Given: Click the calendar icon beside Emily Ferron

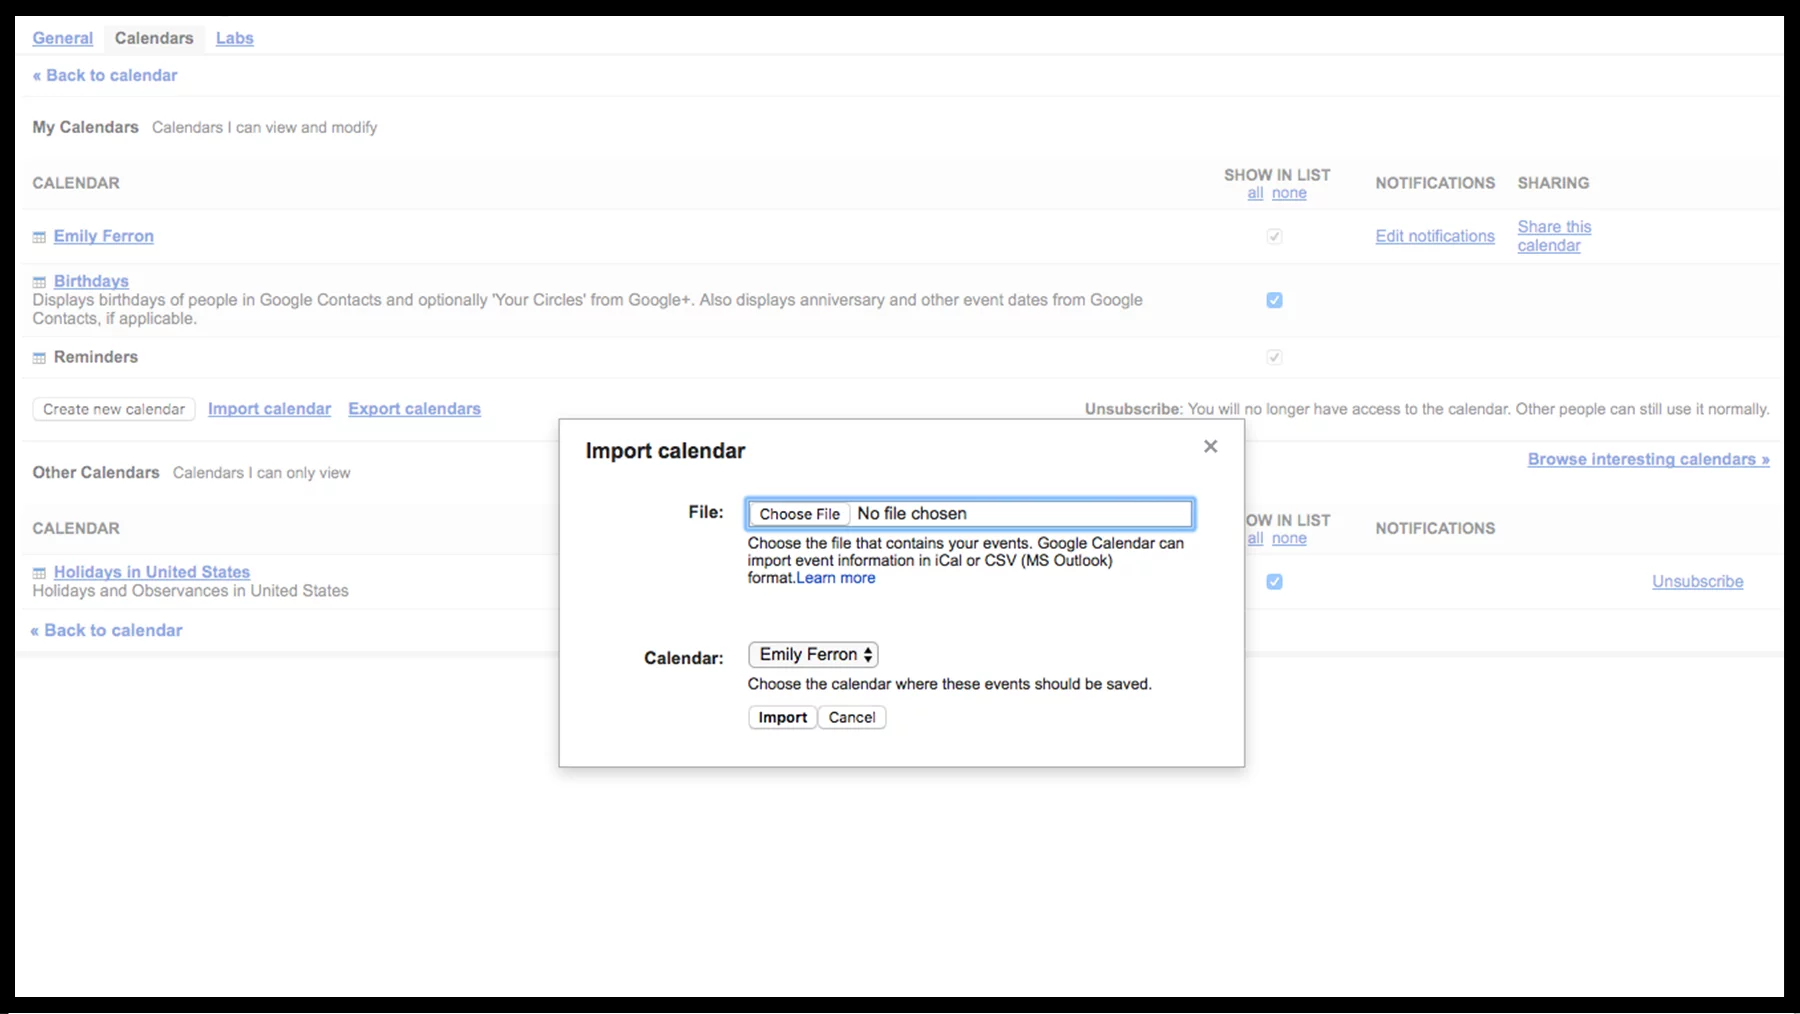Looking at the screenshot, I should [38, 236].
